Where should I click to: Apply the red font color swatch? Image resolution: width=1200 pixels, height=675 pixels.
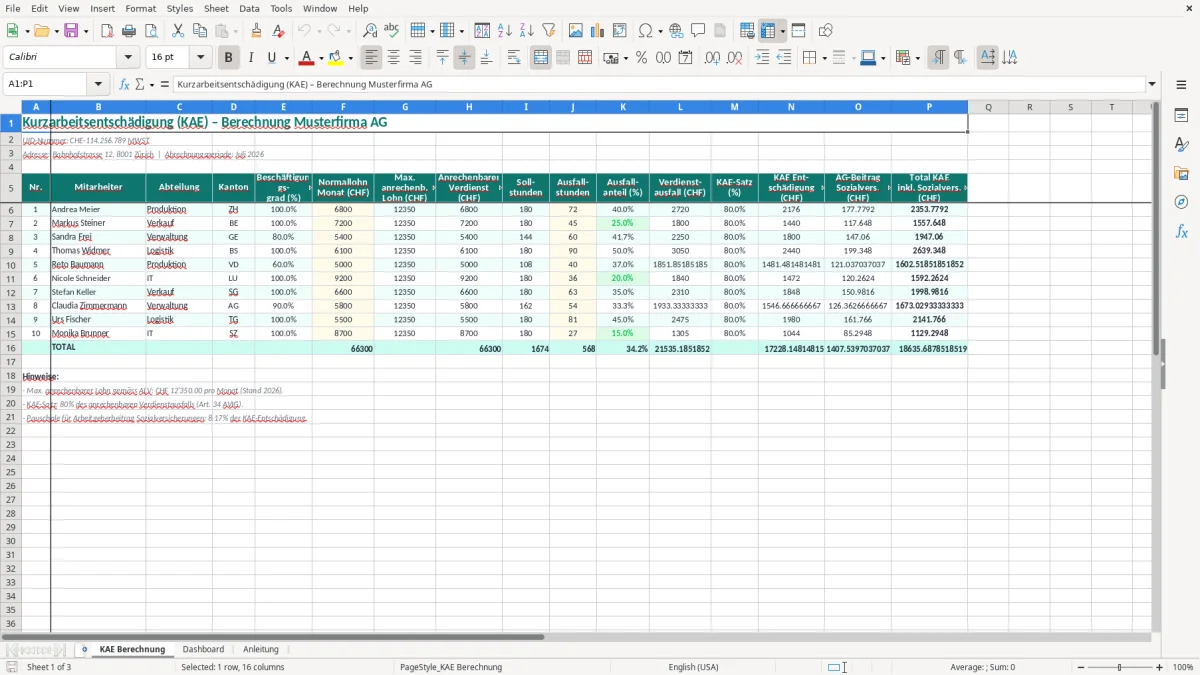(x=307, y=58)
